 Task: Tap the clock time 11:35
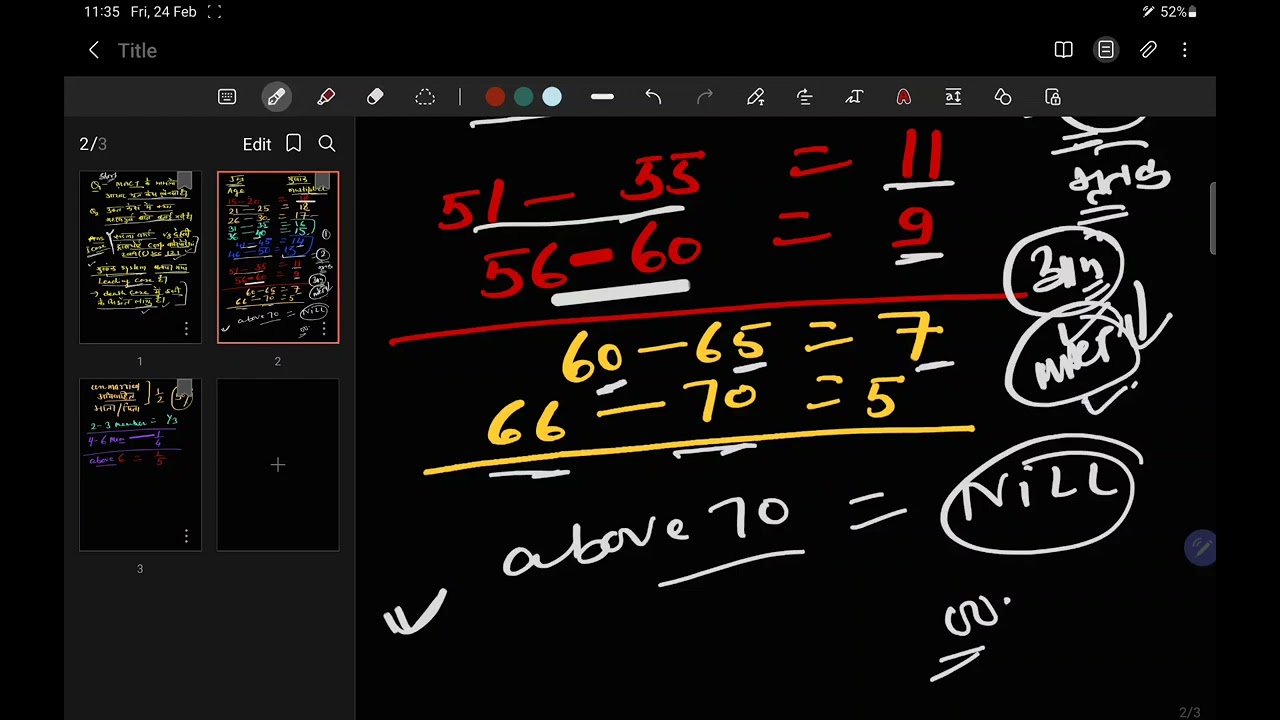(x=102, y=12)
